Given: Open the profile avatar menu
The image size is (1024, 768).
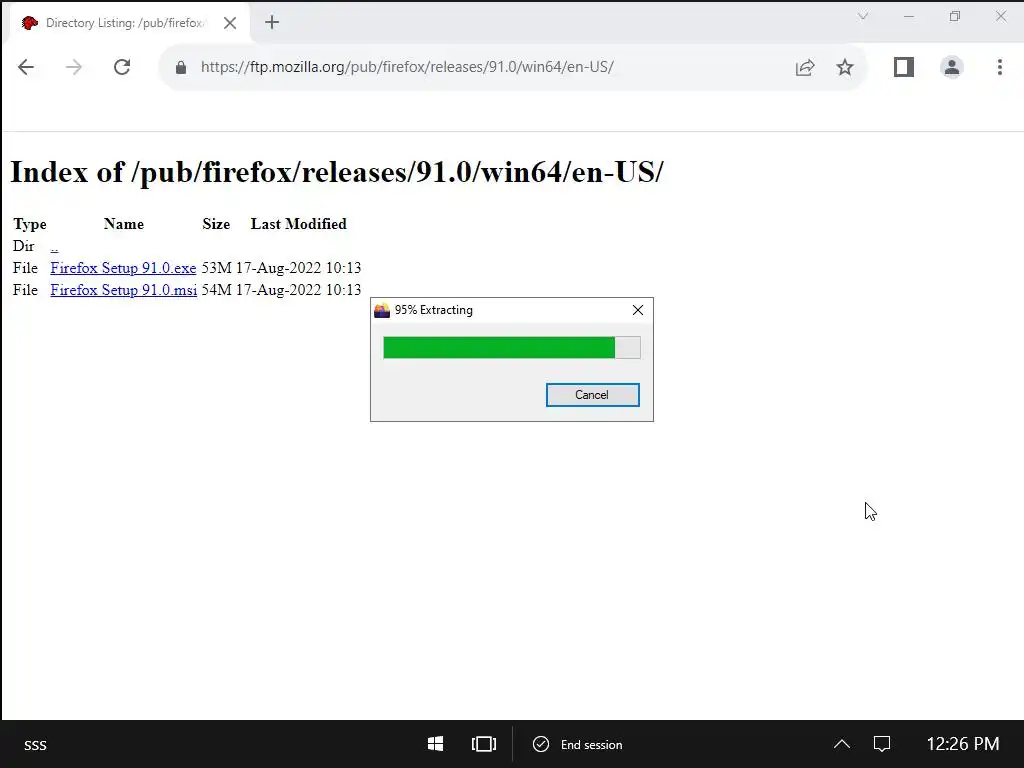Looking at the screenshot, I should click(x=952, y=67).
